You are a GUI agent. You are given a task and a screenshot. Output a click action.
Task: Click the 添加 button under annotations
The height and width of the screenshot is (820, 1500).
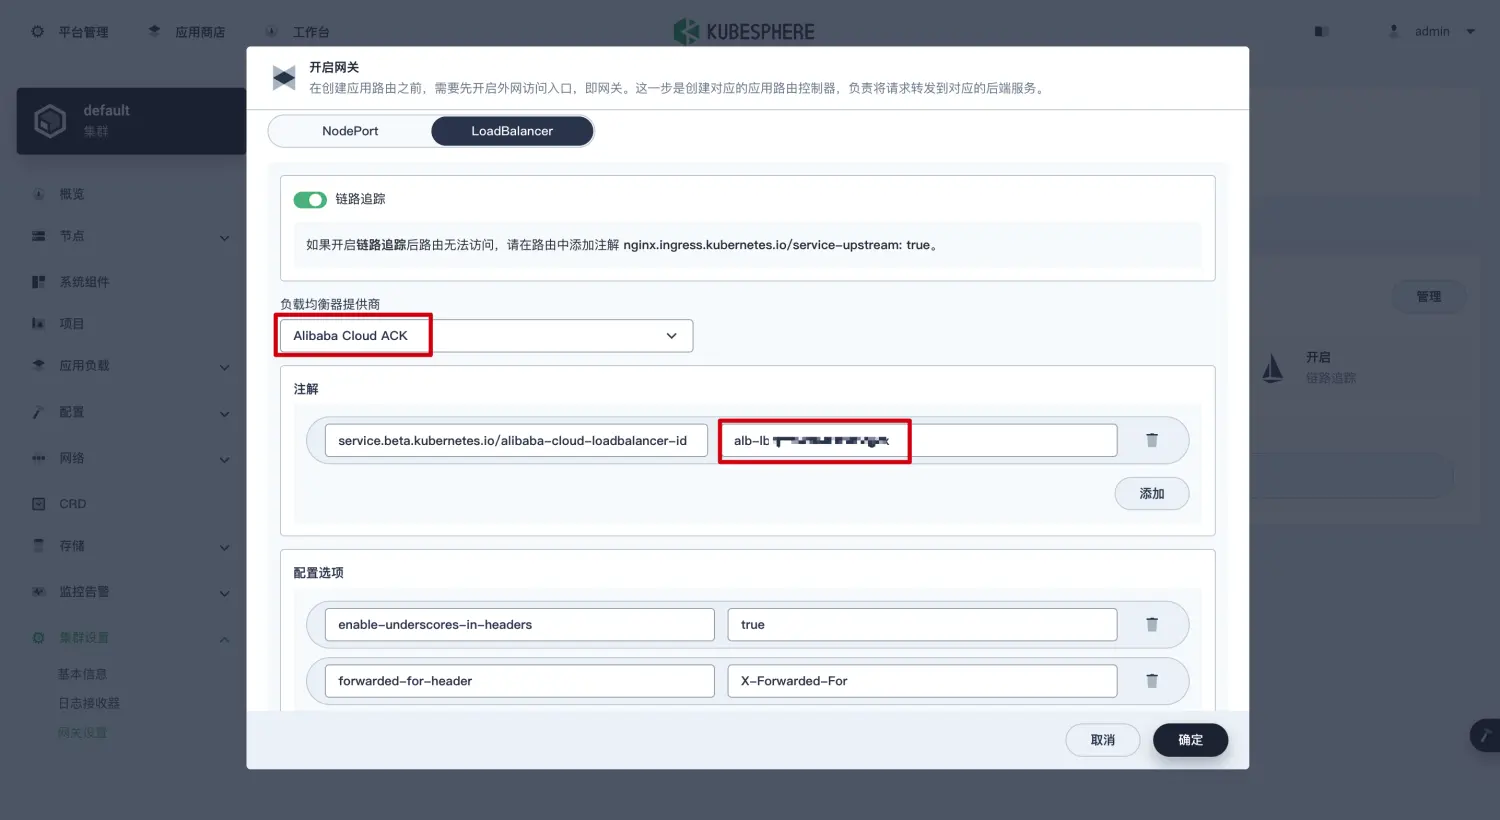pos(1152,494)
